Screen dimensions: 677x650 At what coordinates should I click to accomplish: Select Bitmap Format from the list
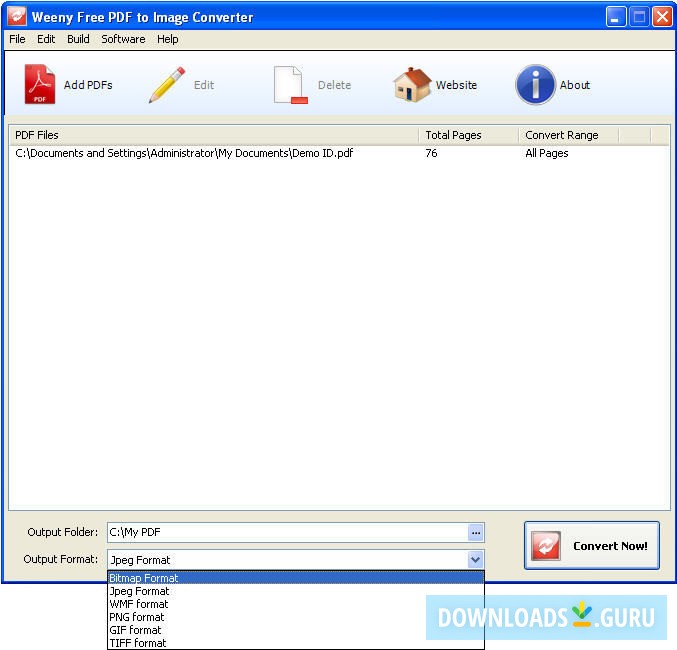pyautogui.click(x=296, y=577)
